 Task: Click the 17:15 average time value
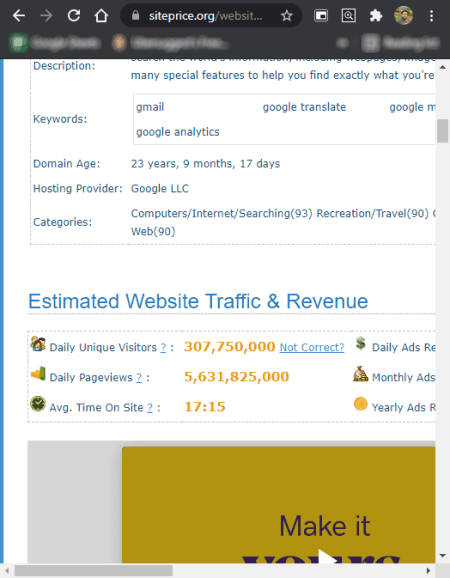coord(205,407)
